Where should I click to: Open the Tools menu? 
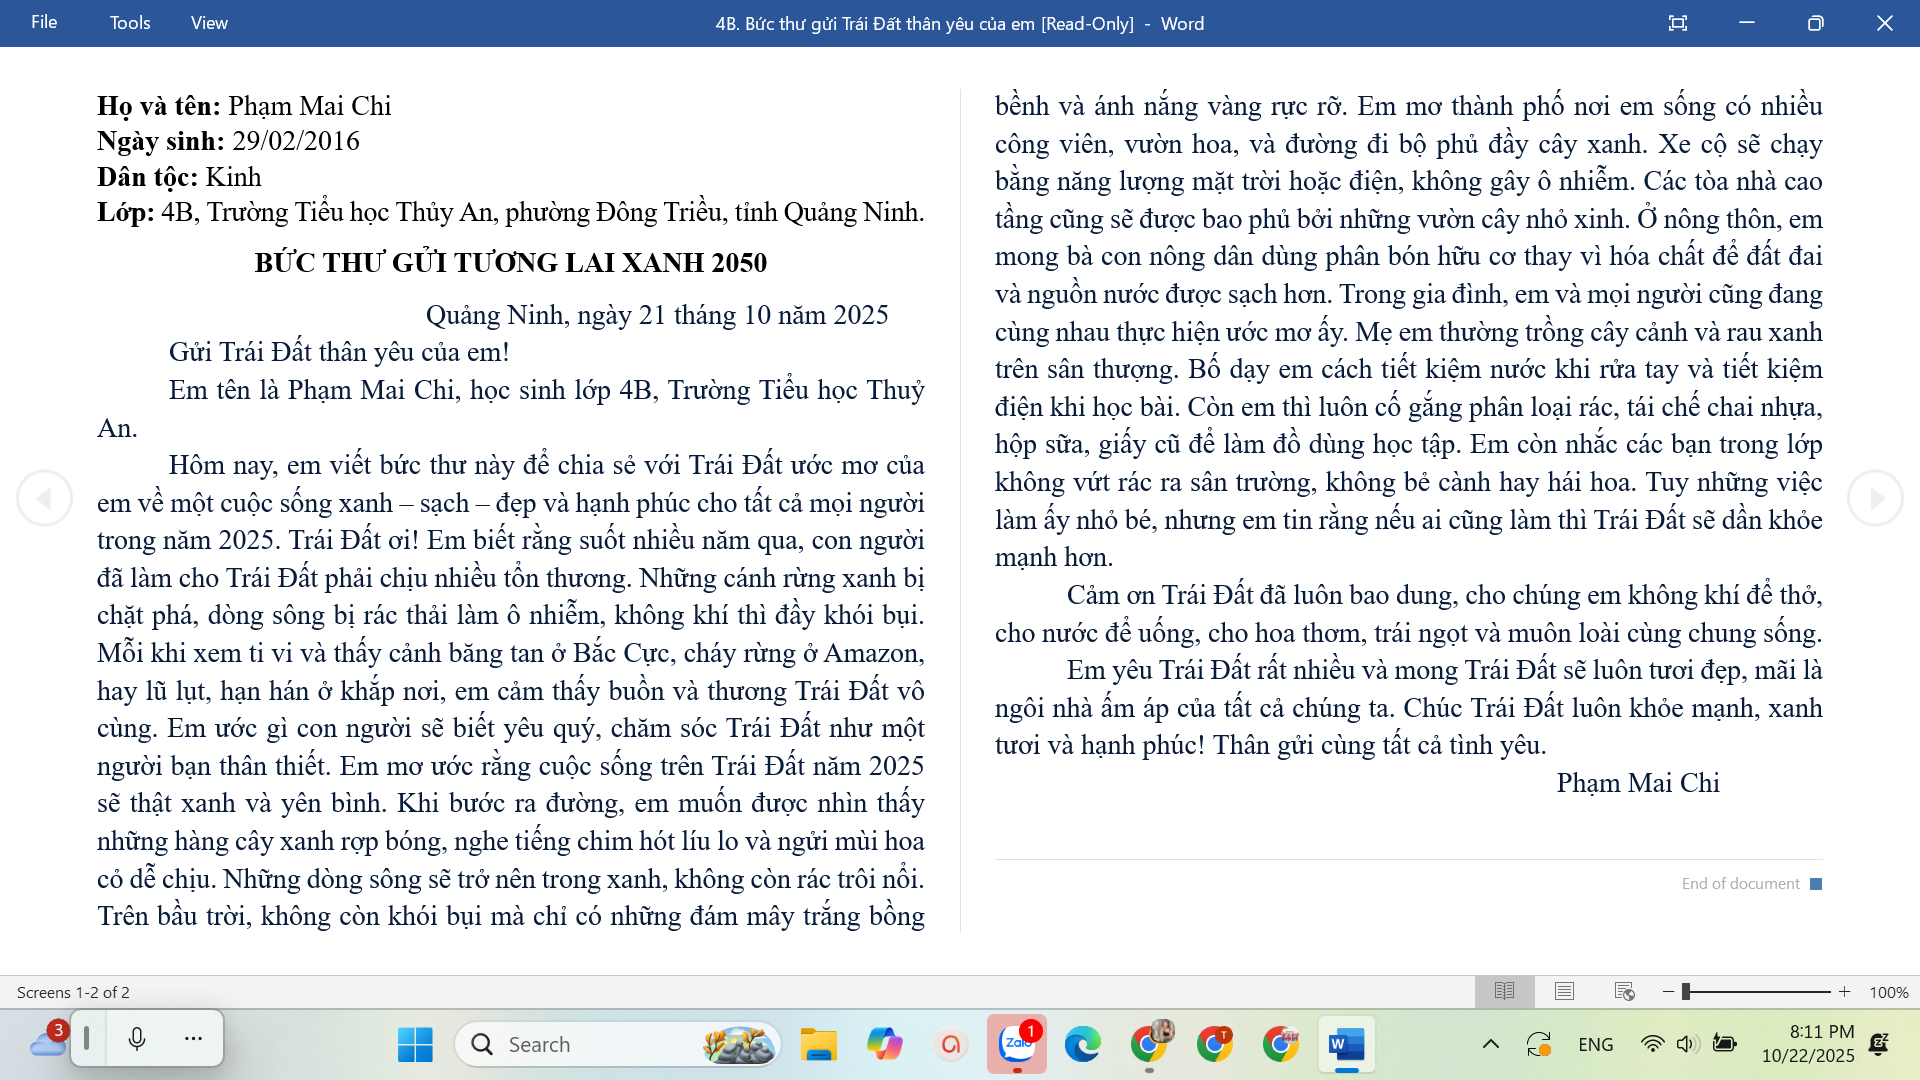[130, 23]
